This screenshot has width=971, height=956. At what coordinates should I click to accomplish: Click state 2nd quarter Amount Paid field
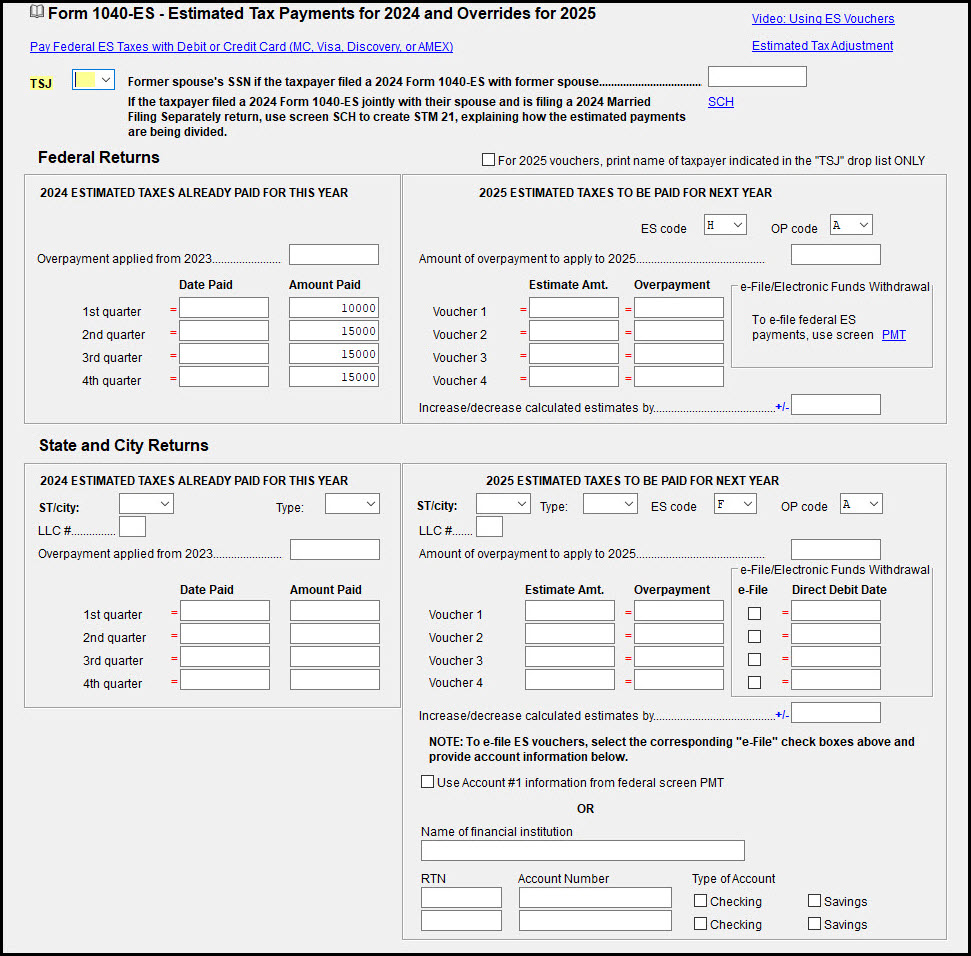pos(335,633)
